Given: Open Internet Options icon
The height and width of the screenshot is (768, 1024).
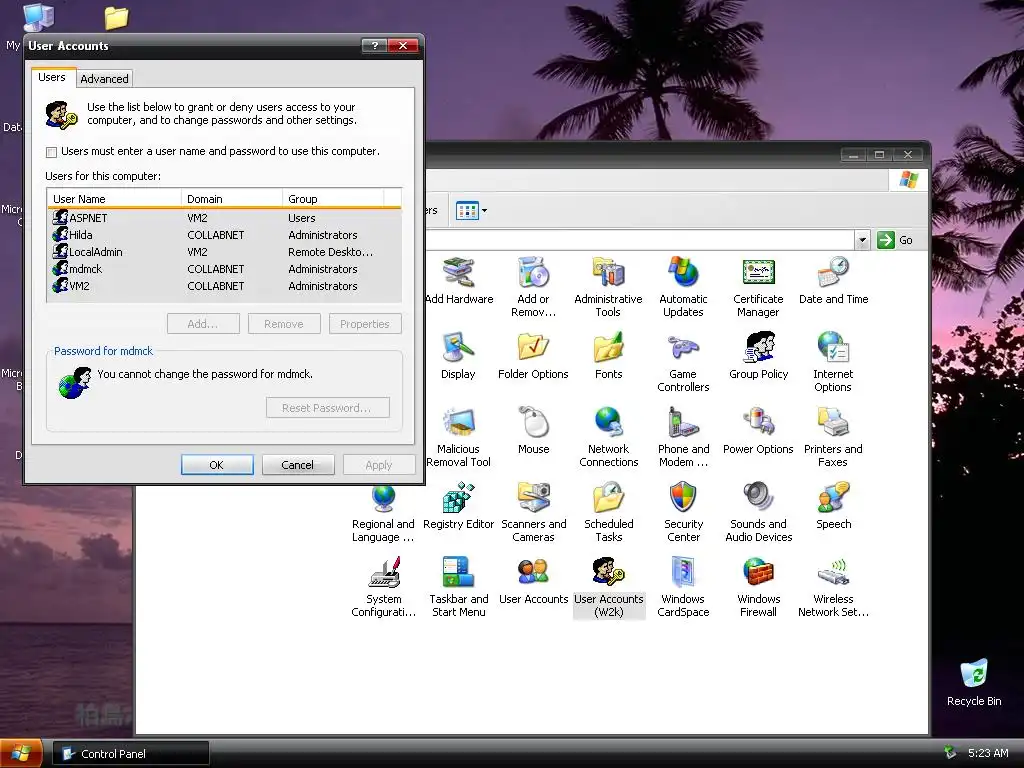Looking at the screenshot, I should point(833,362).
